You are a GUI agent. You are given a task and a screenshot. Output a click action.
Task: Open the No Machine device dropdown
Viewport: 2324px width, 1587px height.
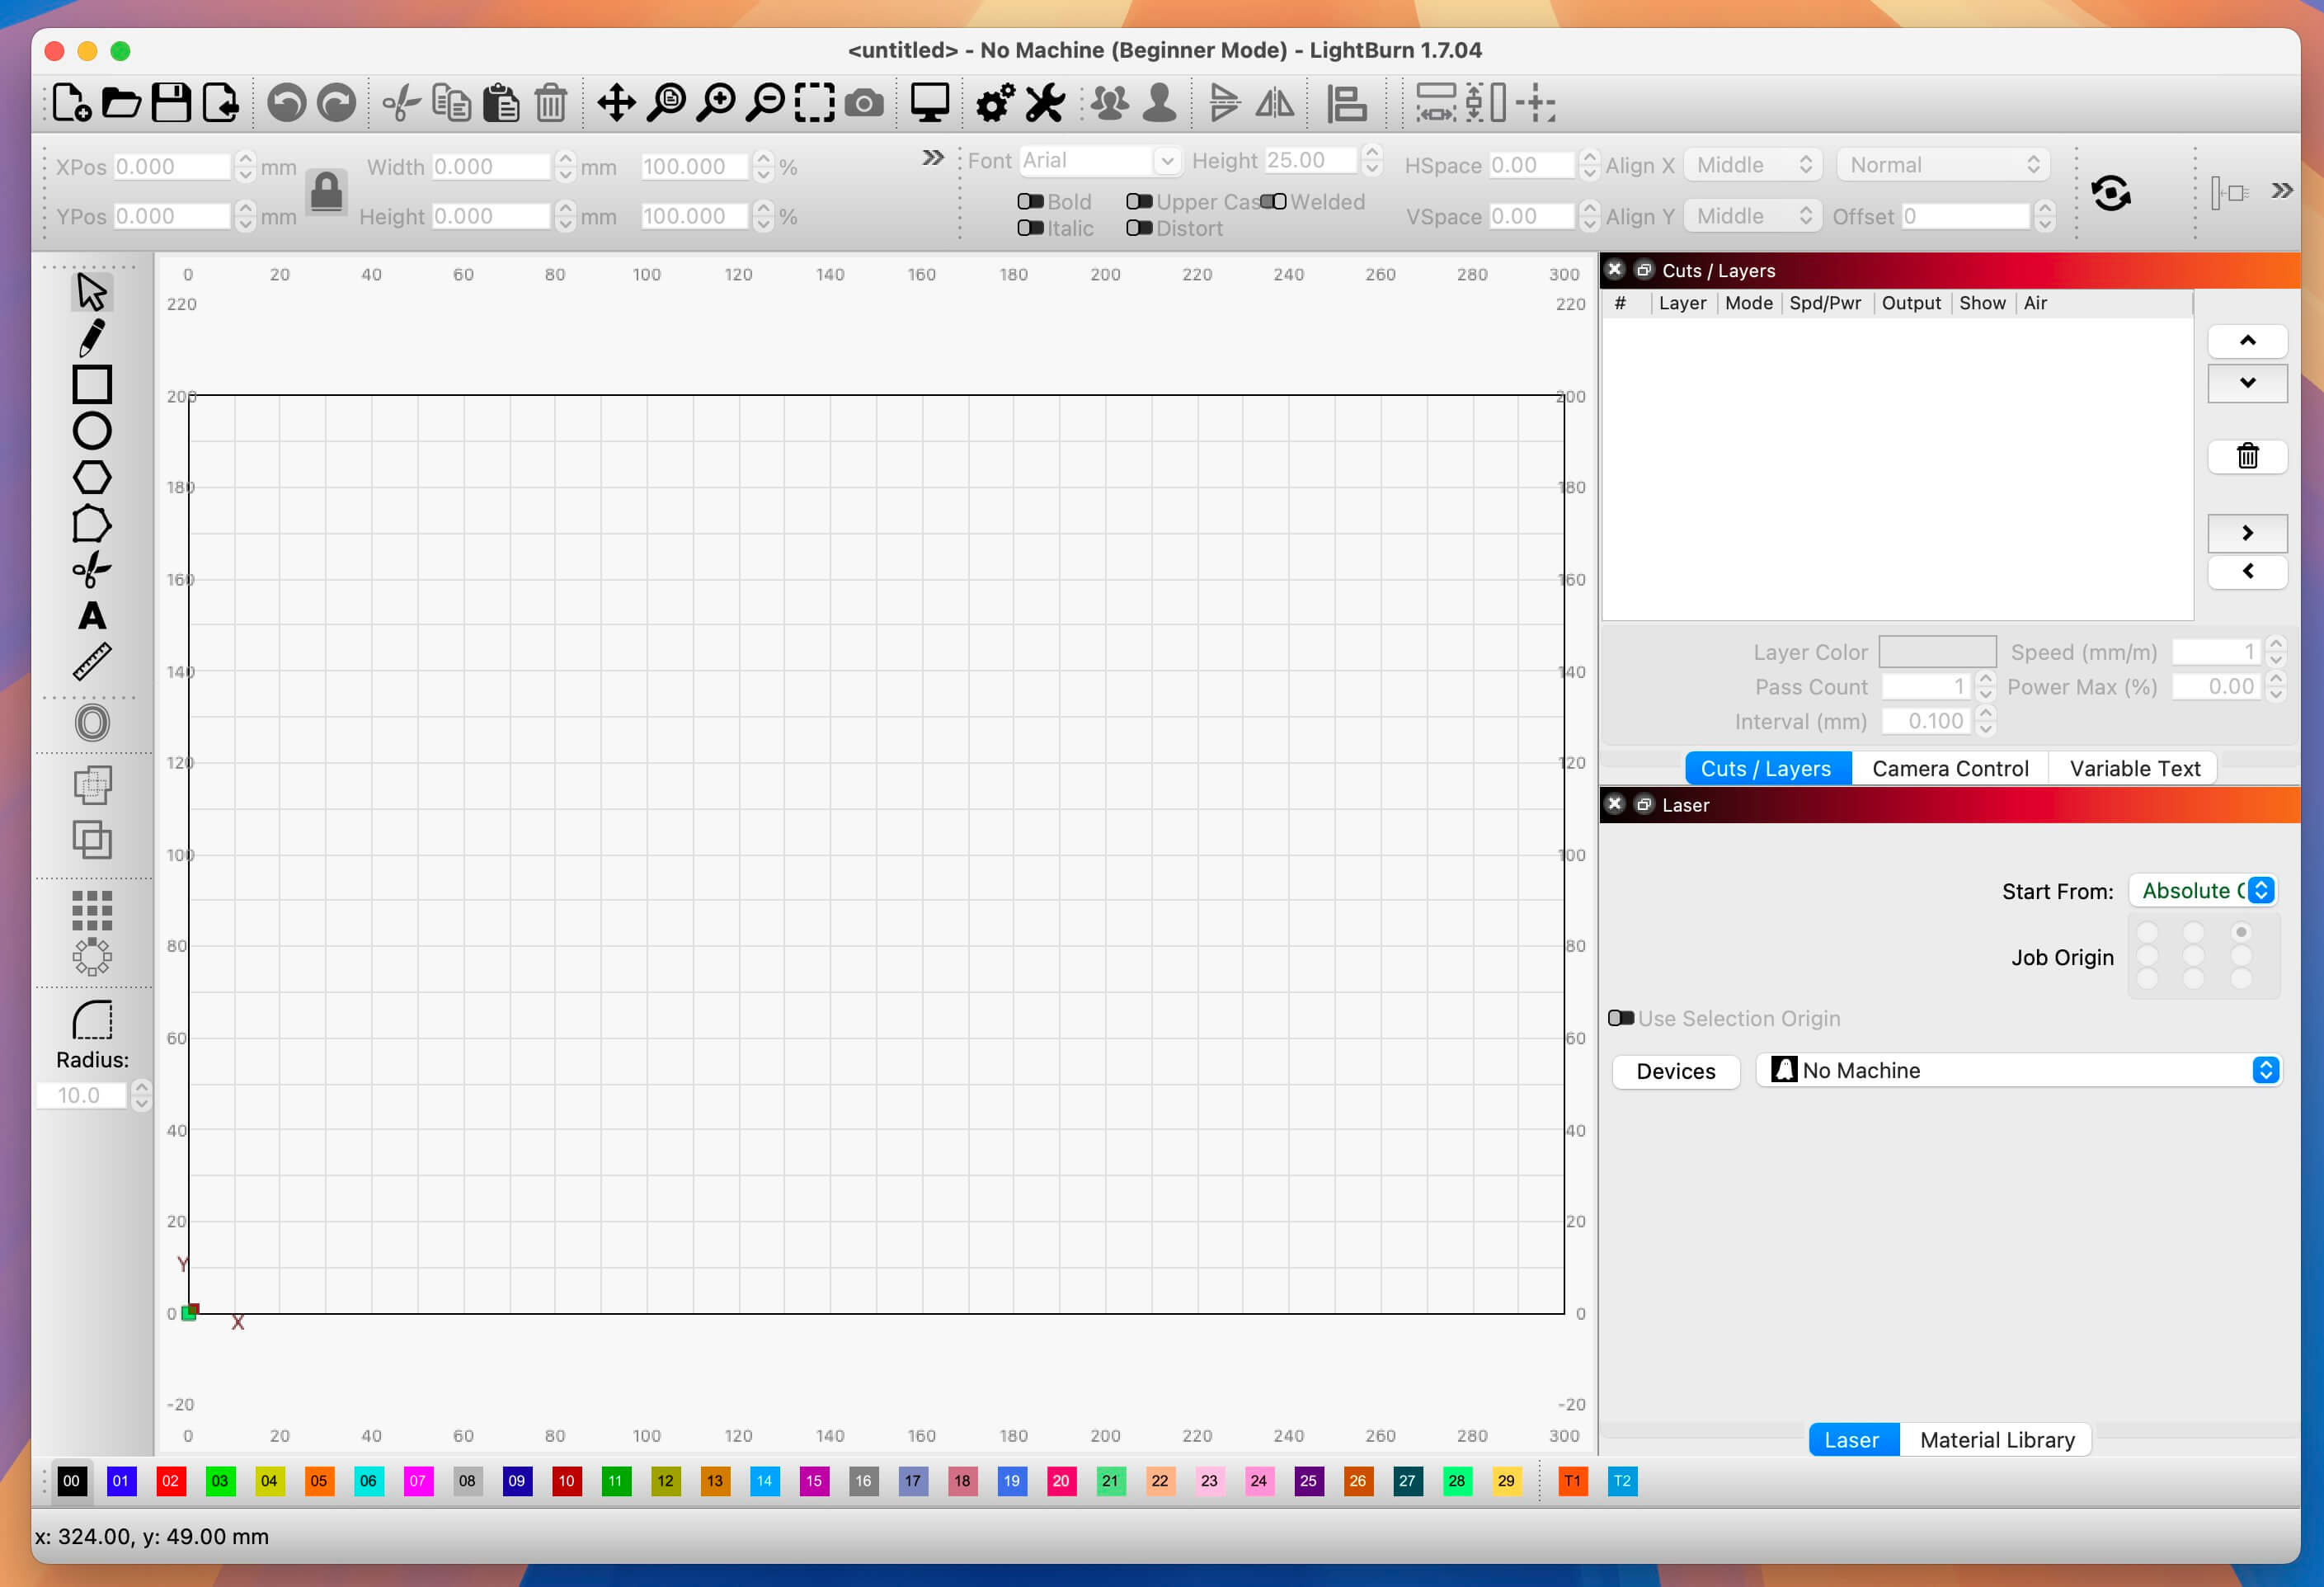tap(2265, 1069)
